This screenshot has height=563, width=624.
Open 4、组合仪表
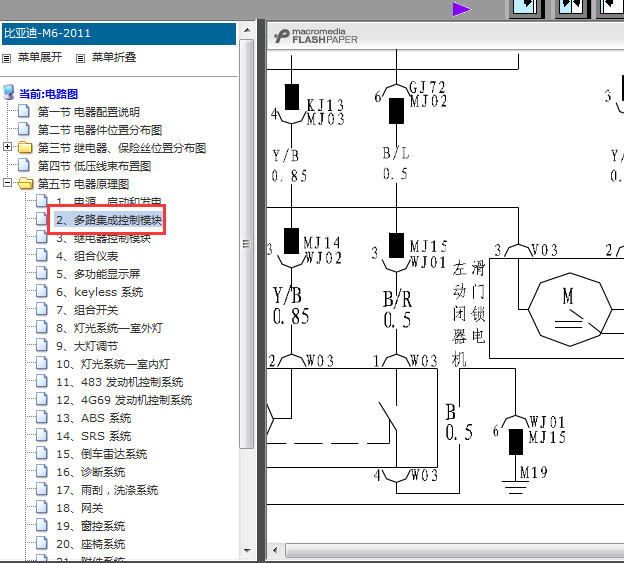coord(87,256)
